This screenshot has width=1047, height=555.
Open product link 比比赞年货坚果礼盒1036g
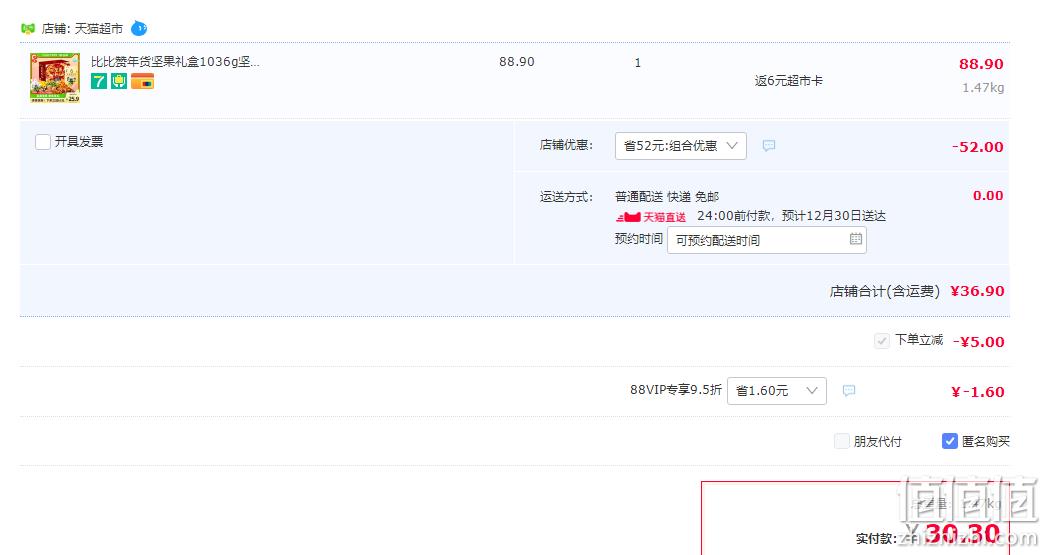(175, 62)
